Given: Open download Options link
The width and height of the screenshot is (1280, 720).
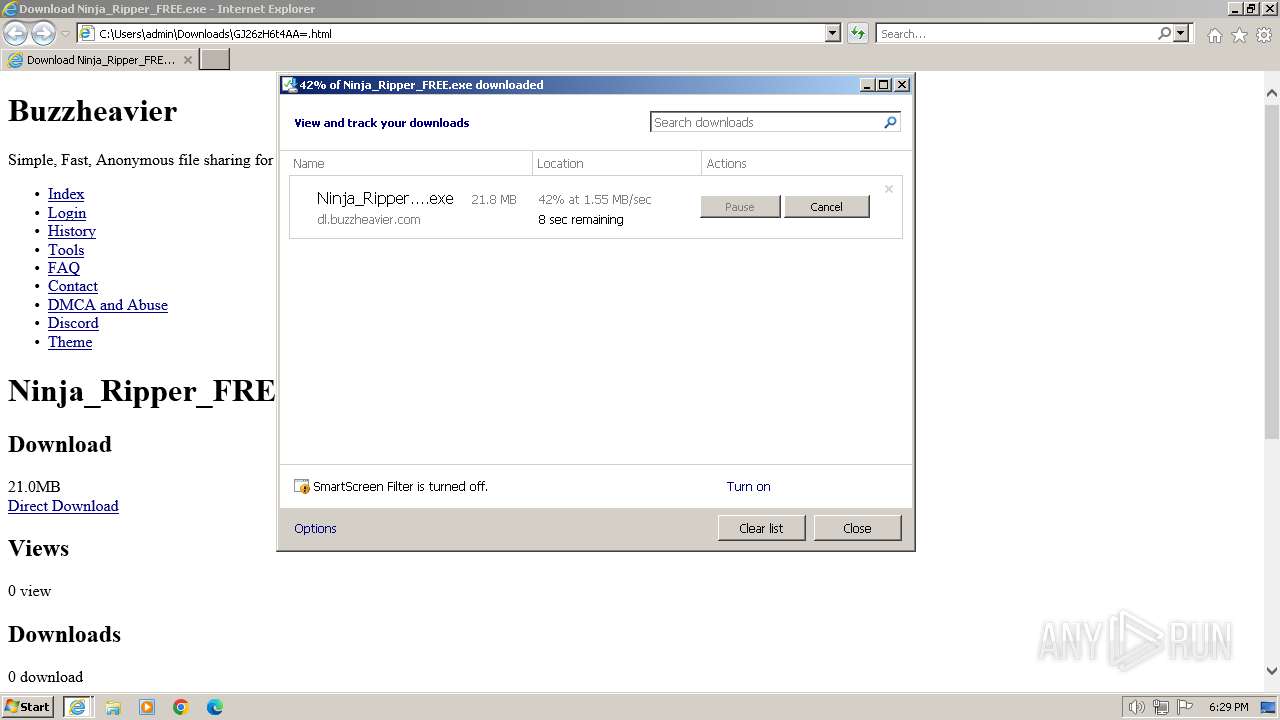Looking at the screenshot, I should pyautogui.click(x=315, y=529).
